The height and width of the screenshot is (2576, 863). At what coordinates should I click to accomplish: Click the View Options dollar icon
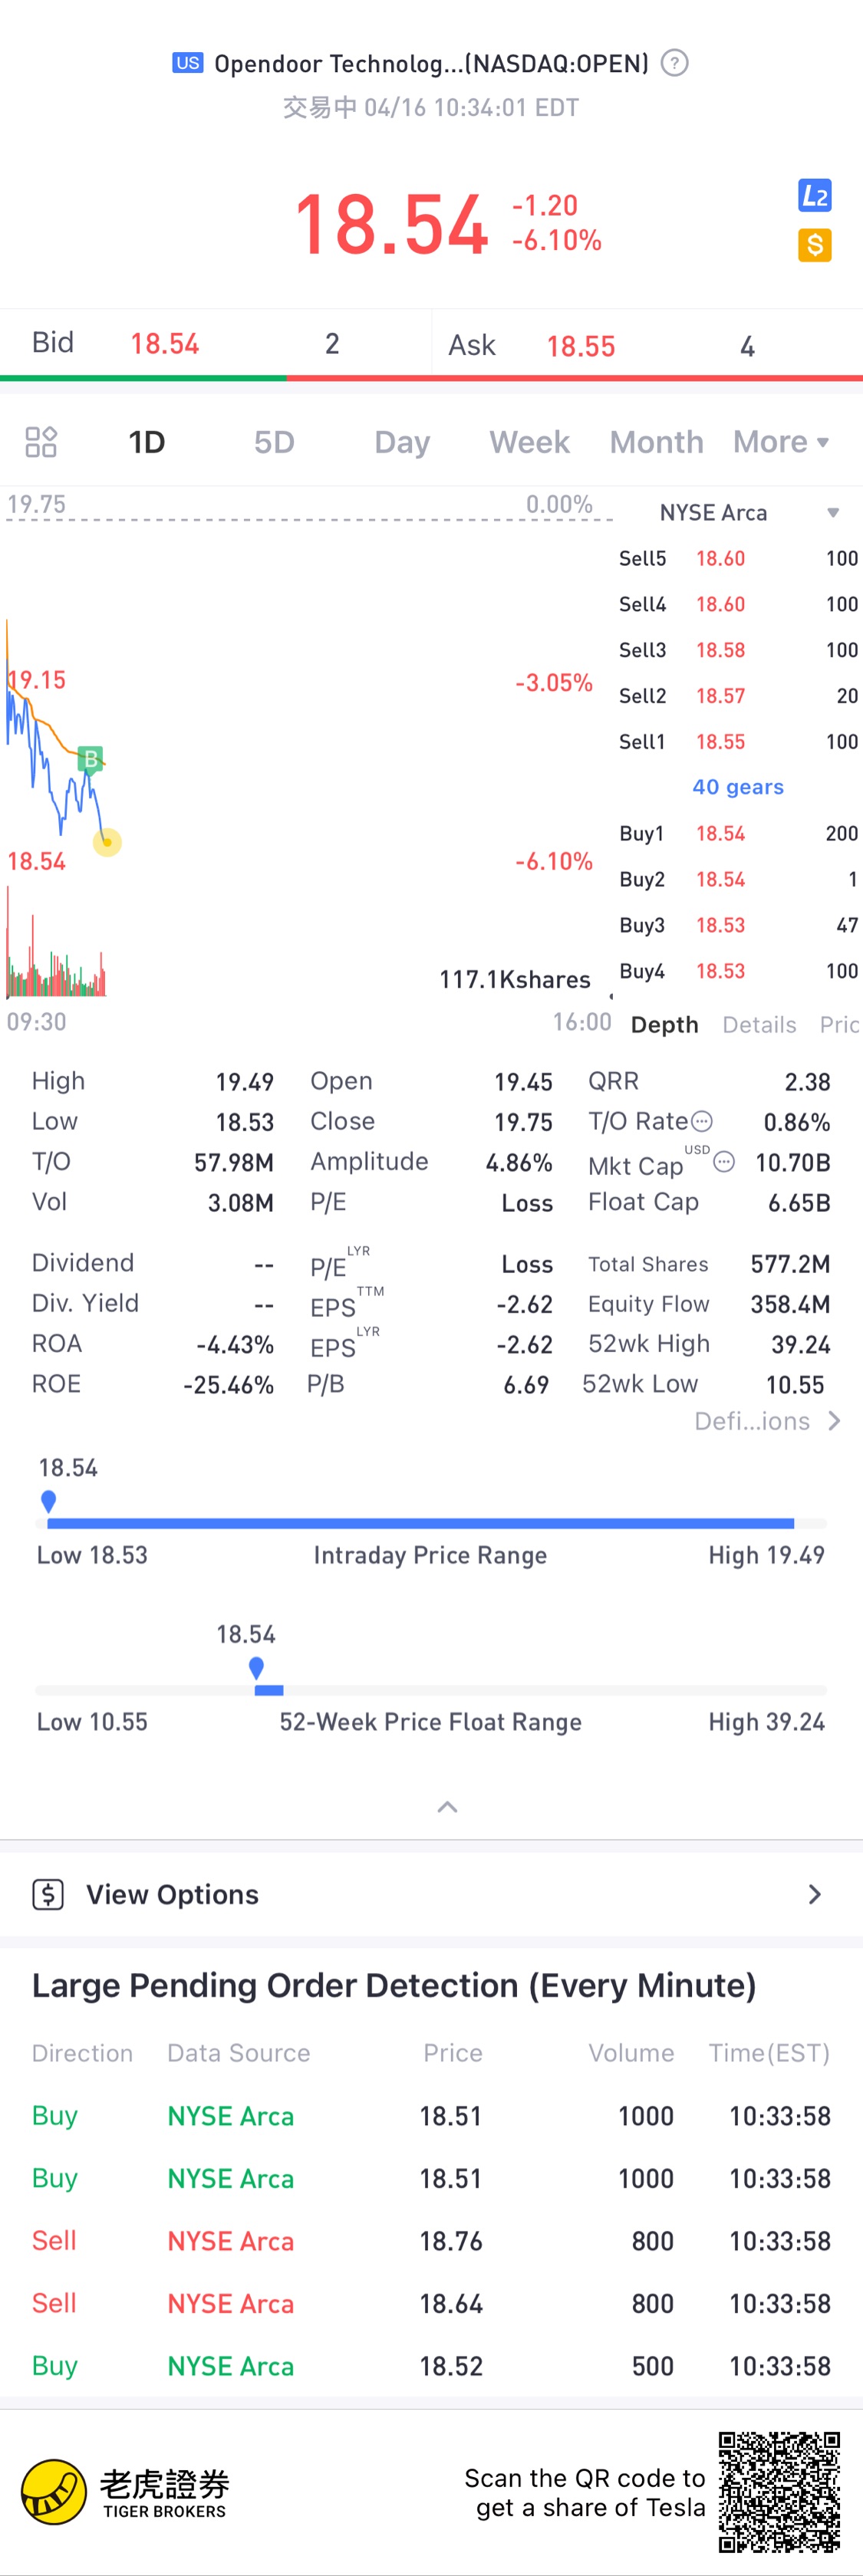(48, 1894)
